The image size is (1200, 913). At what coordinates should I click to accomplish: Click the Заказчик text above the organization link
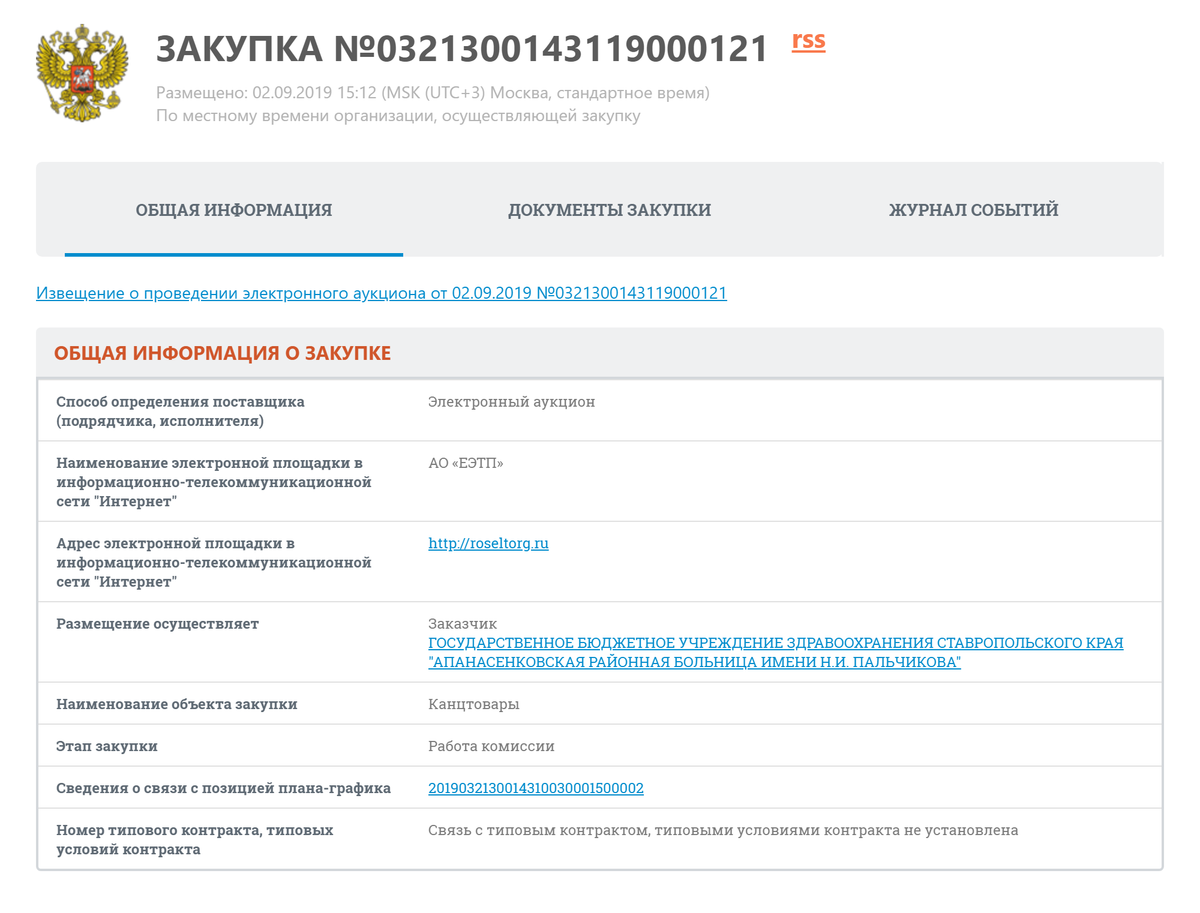pyautogui.click(x=462, y=624)
